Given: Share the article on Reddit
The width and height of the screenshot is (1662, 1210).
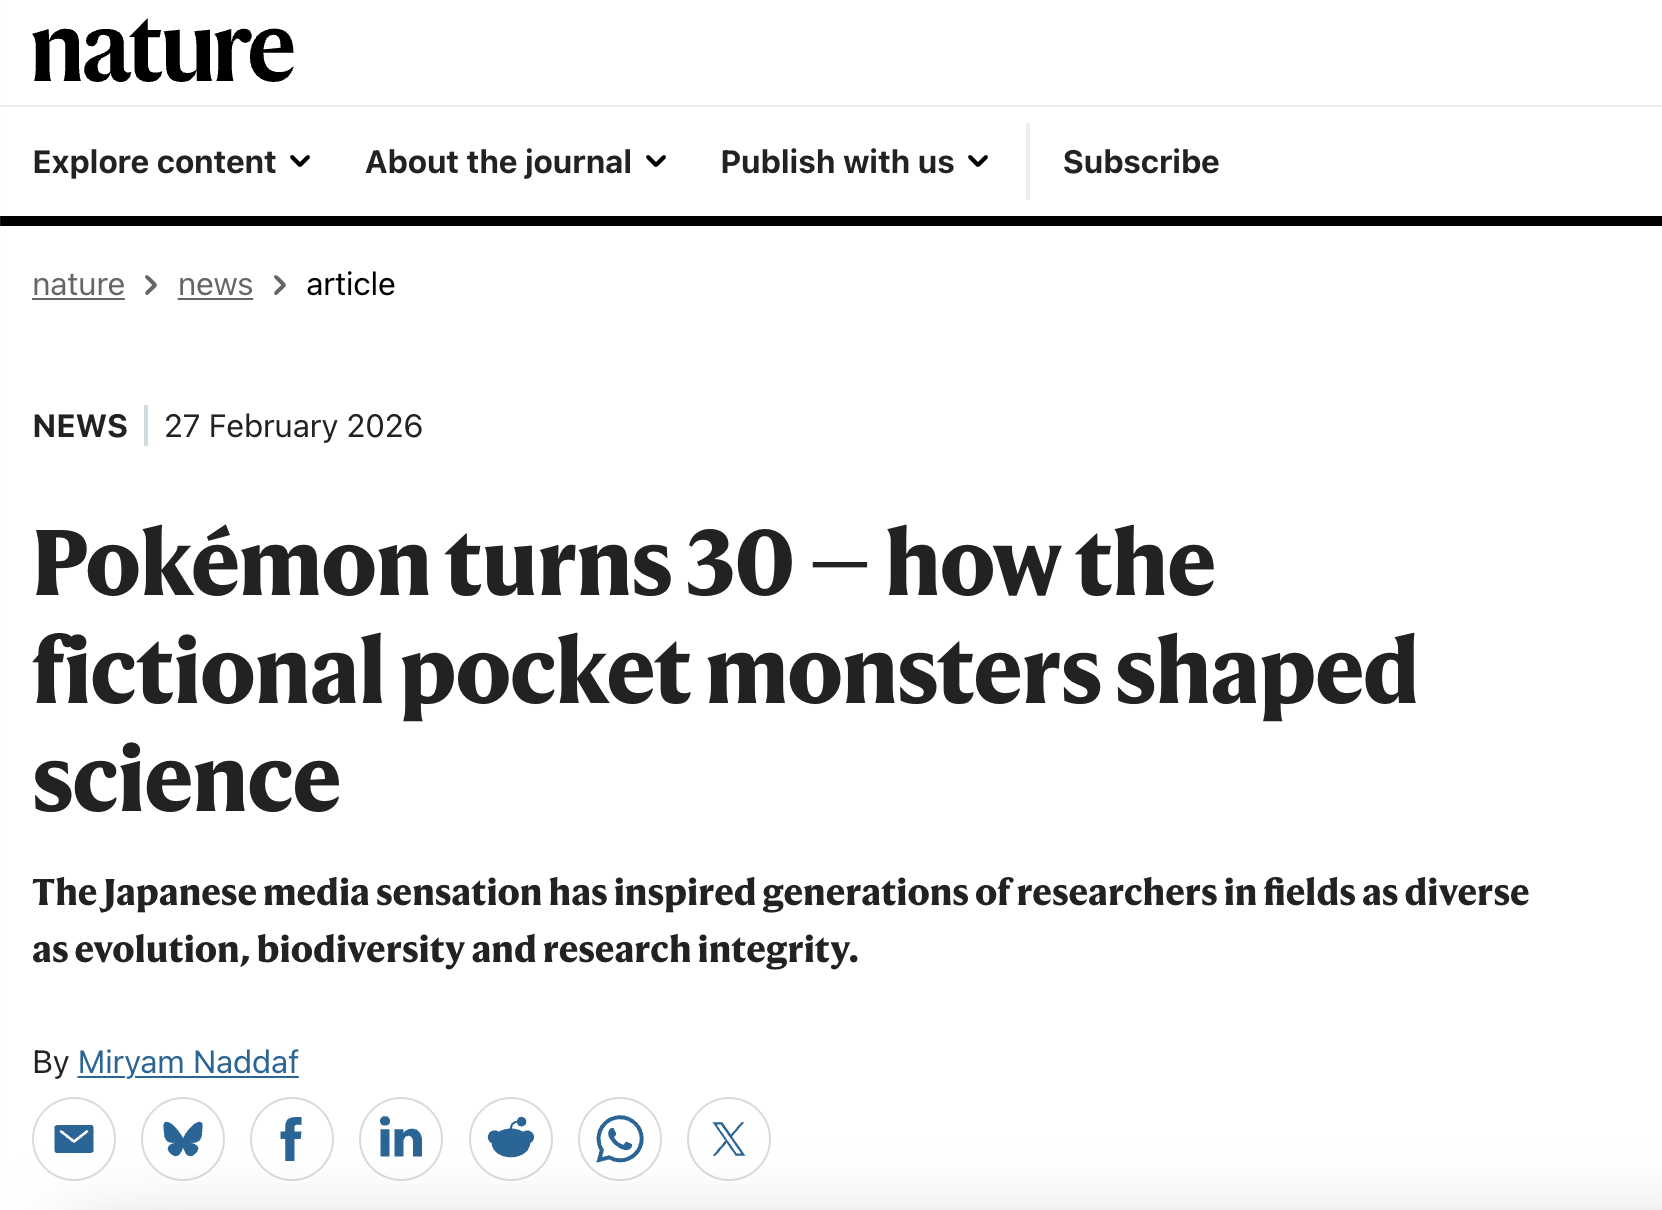Looking at the screenshot, I should pyautogui.click(x=511, y=1139).
